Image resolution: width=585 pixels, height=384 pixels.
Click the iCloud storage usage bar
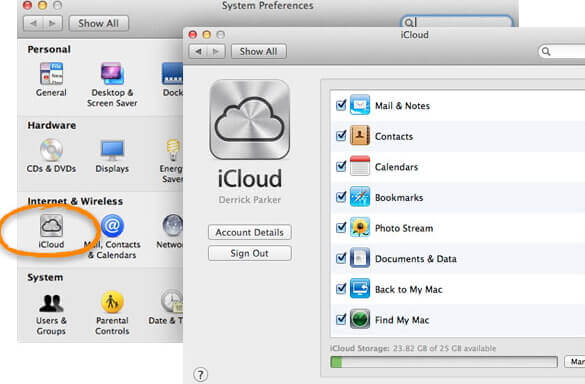tap(444, 362)
